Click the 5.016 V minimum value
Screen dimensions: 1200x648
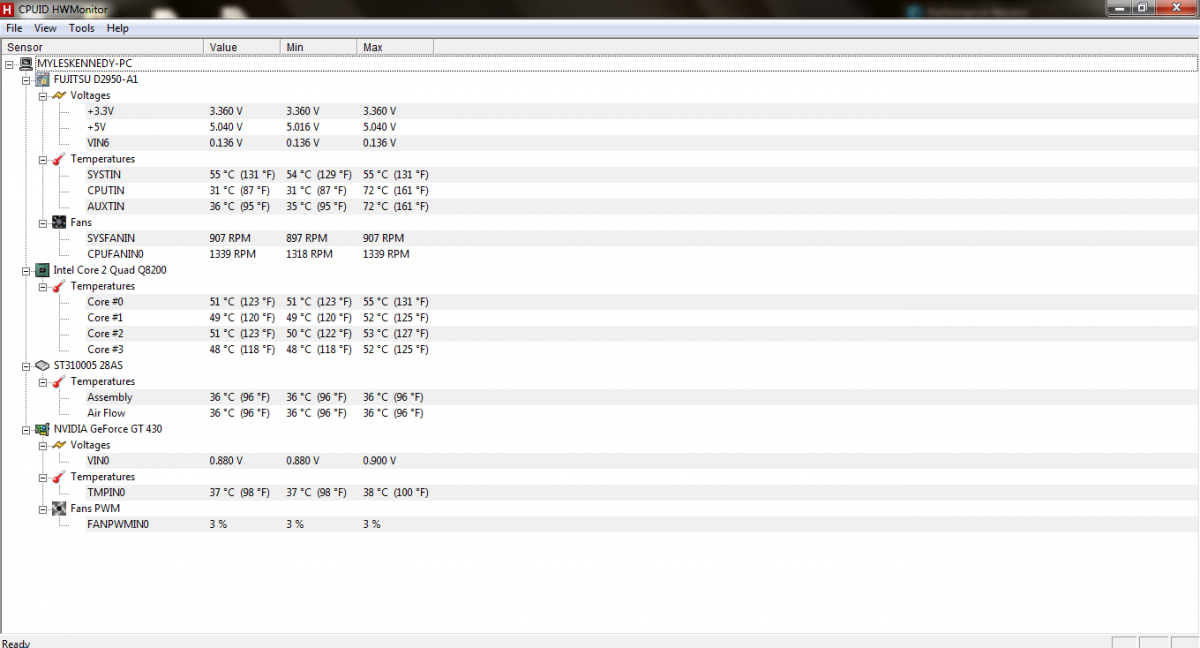coord(303,127)
